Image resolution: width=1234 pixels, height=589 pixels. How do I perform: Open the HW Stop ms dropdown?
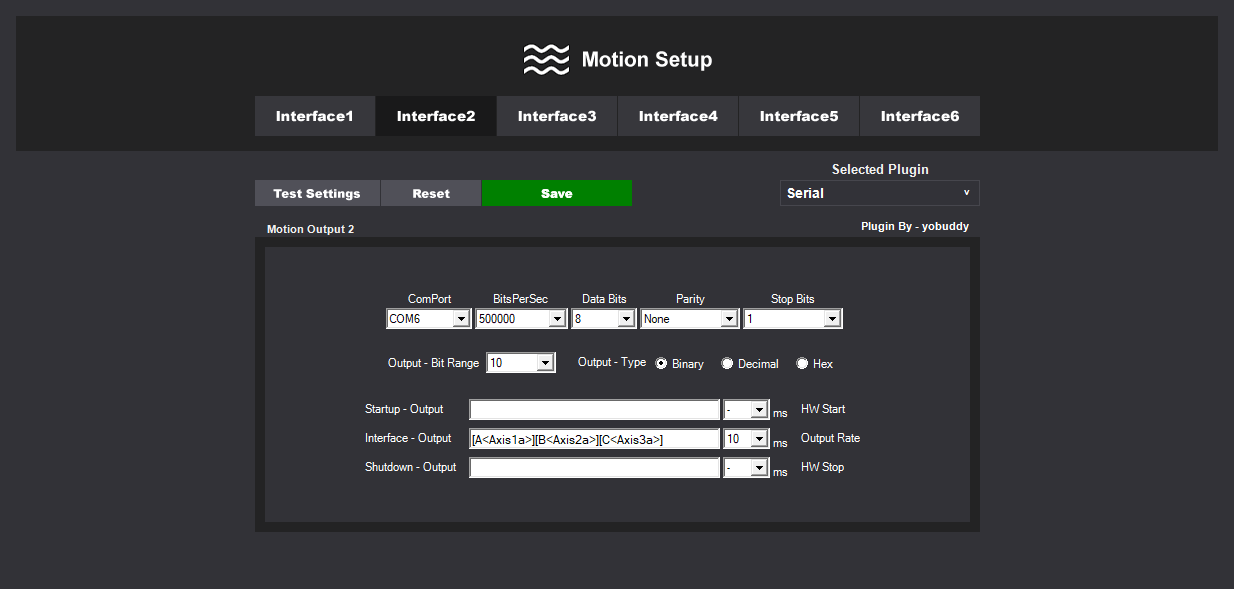759,468
